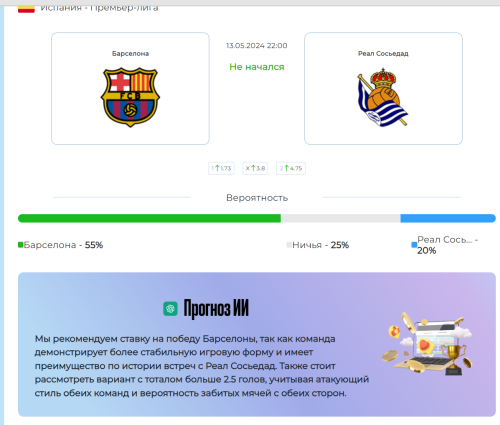Click the Не начался match status
Viewport: 500px width, 425px height.
tap(257, 67)
